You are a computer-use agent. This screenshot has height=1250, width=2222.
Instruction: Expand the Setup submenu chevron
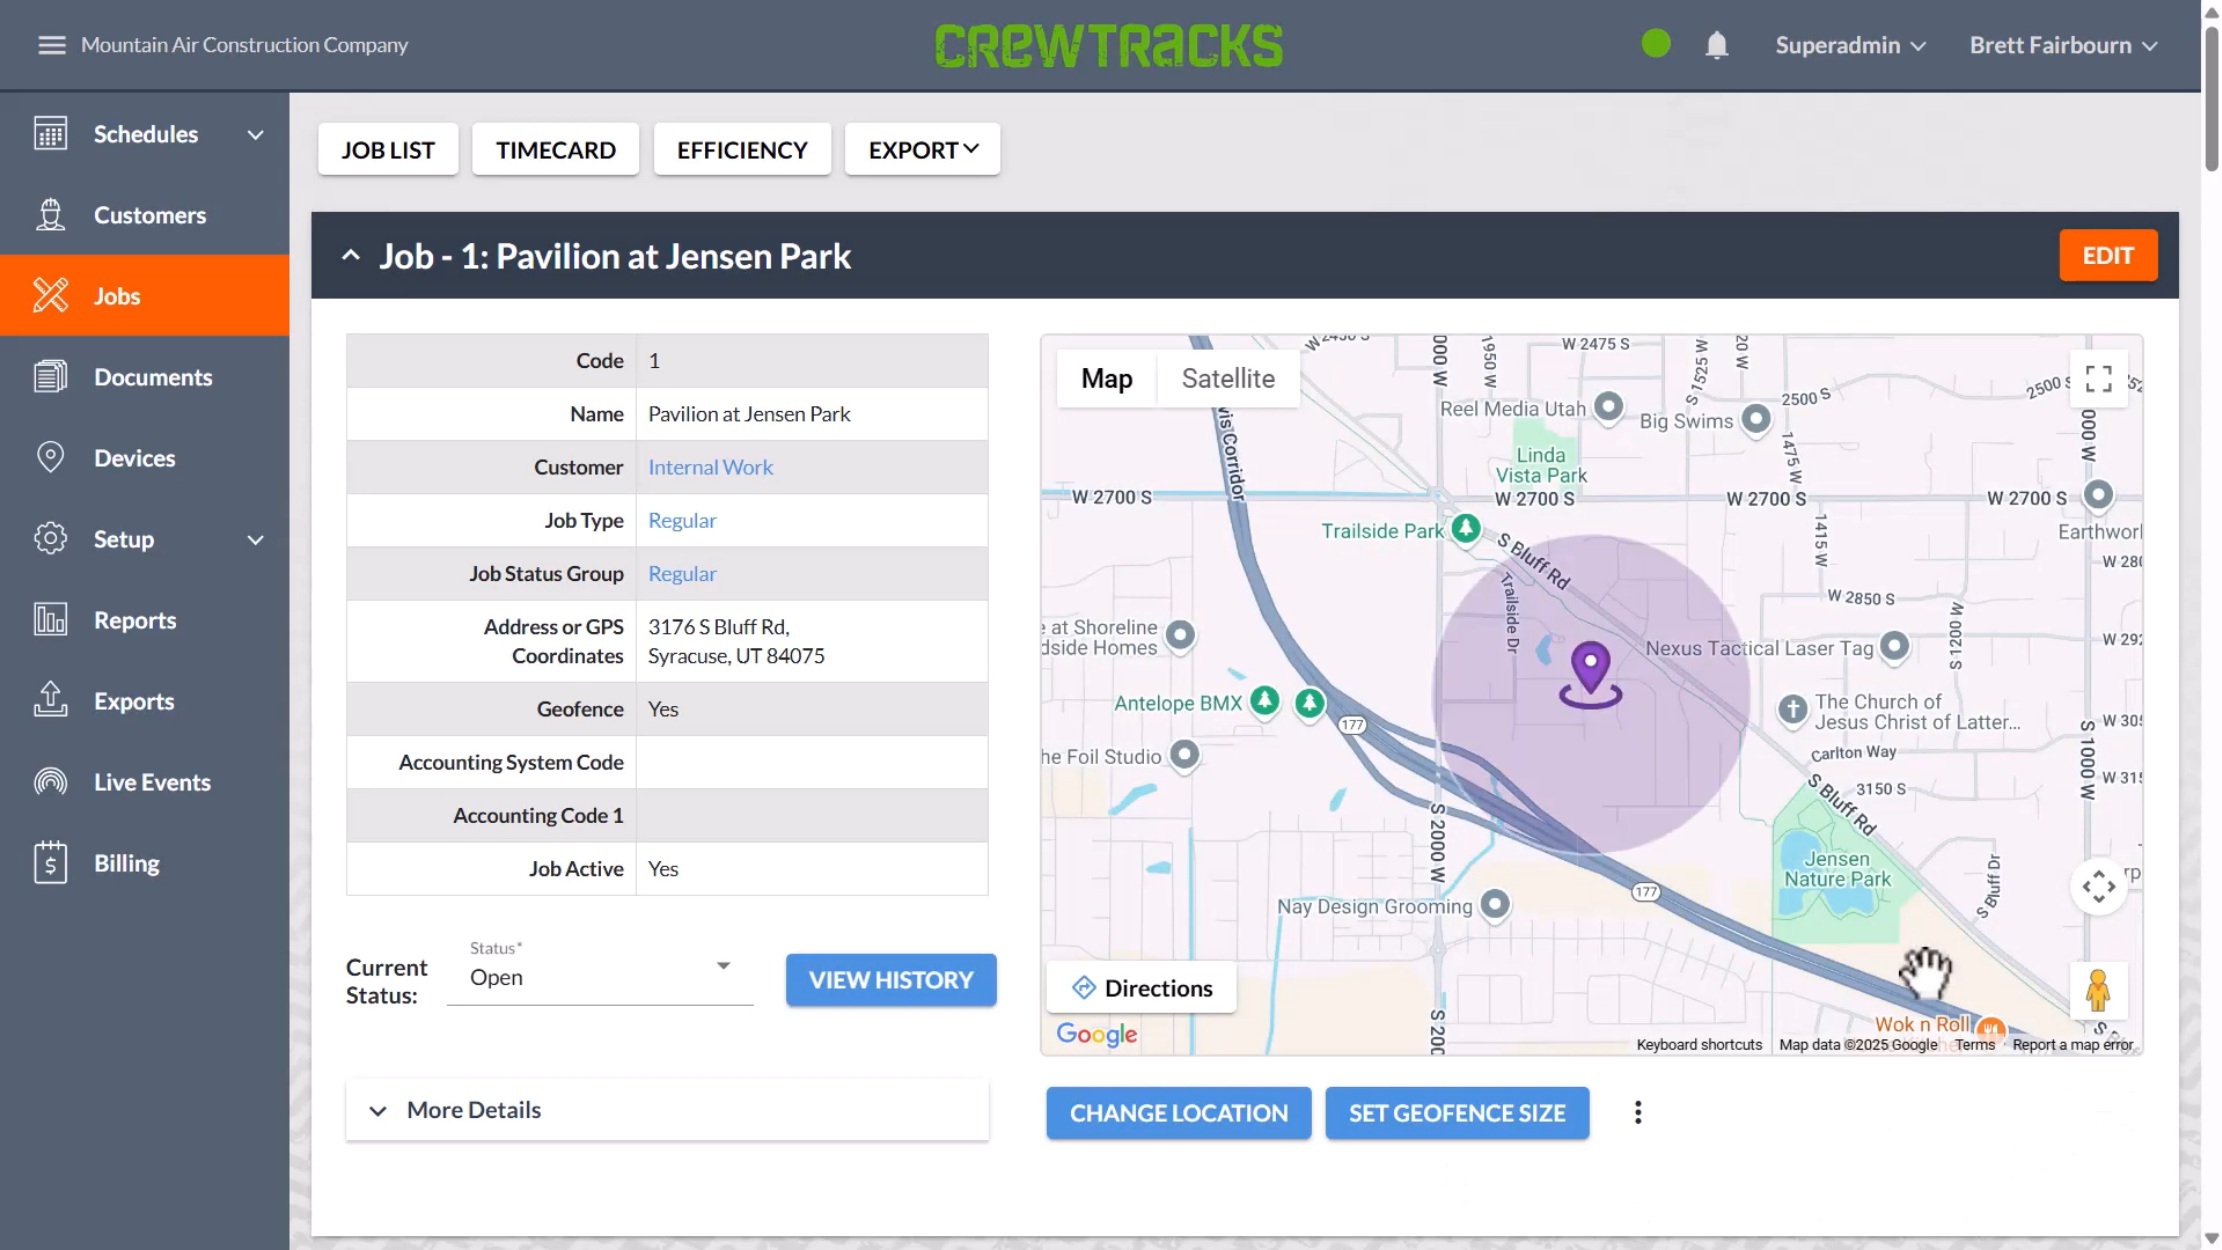256,540
